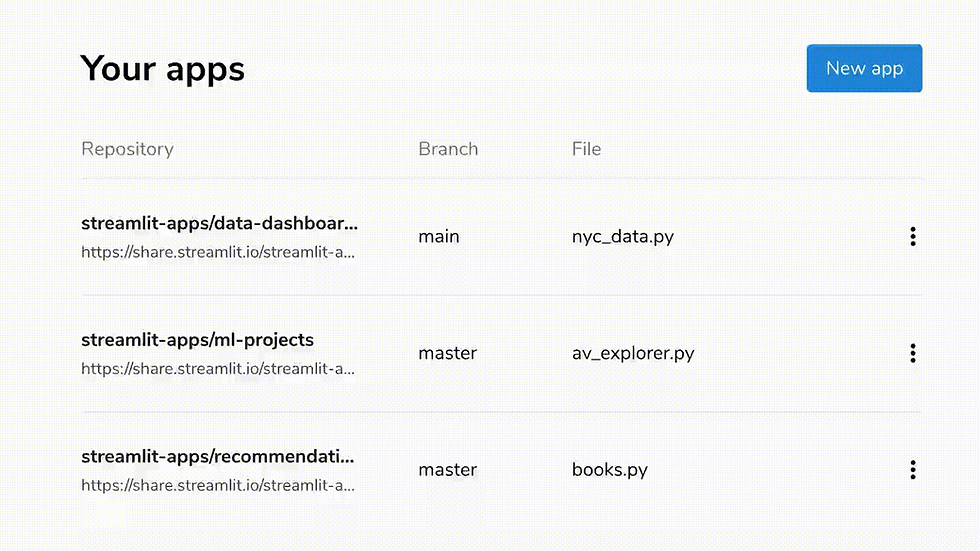Image resolution: width=980 pixels, height=551 pixels.
Task: Visit share URL under recommendation app
Action: tap(218, 485)
